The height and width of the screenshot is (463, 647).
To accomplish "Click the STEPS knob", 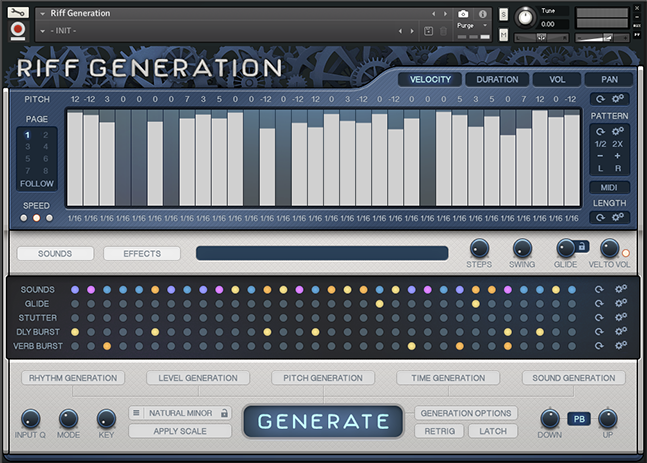I will click(479, 248).
